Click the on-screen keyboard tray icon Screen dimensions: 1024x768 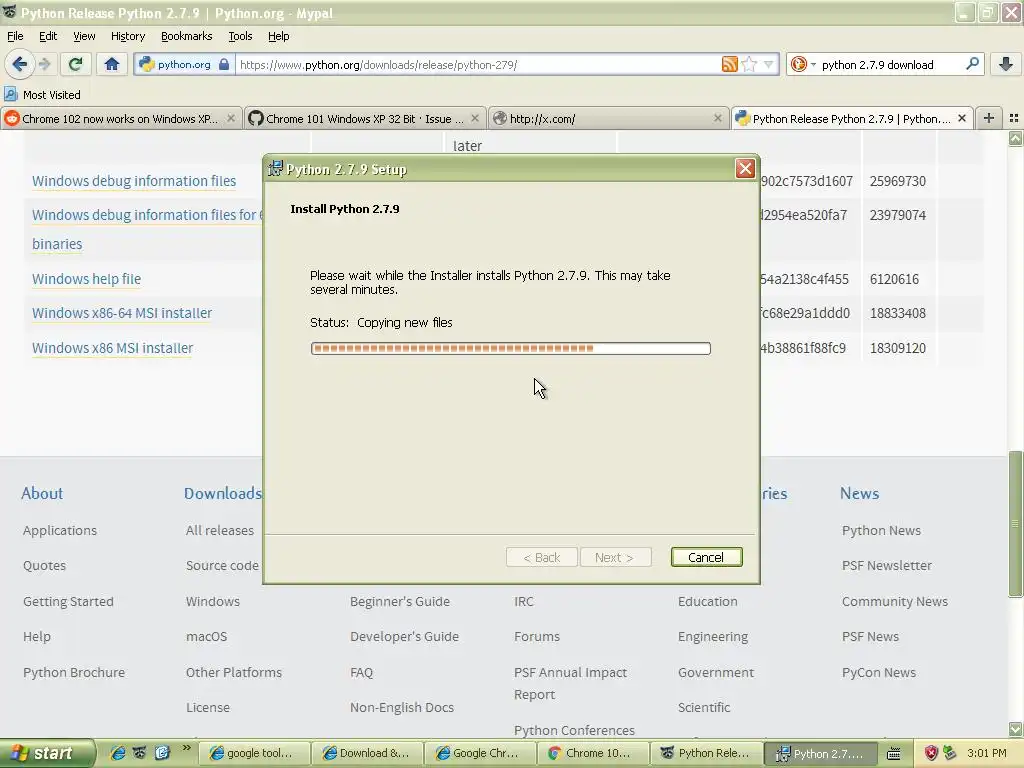894,754
